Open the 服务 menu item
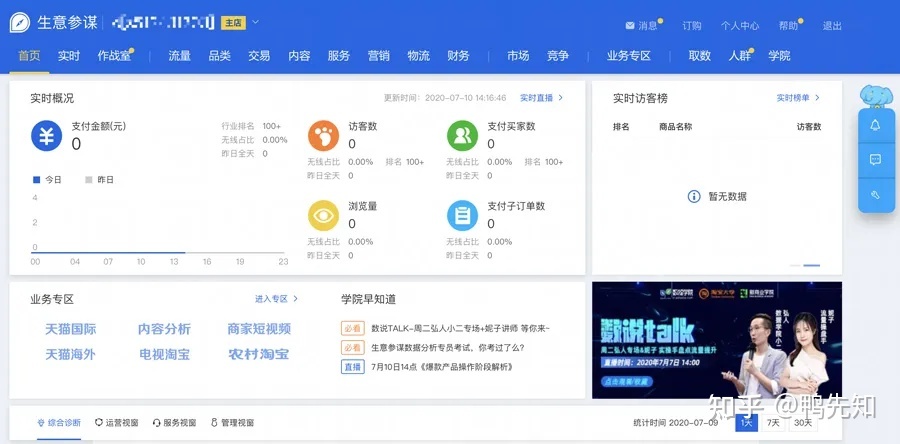Viewport: 900px width, 444px height. tap(339, 56)
